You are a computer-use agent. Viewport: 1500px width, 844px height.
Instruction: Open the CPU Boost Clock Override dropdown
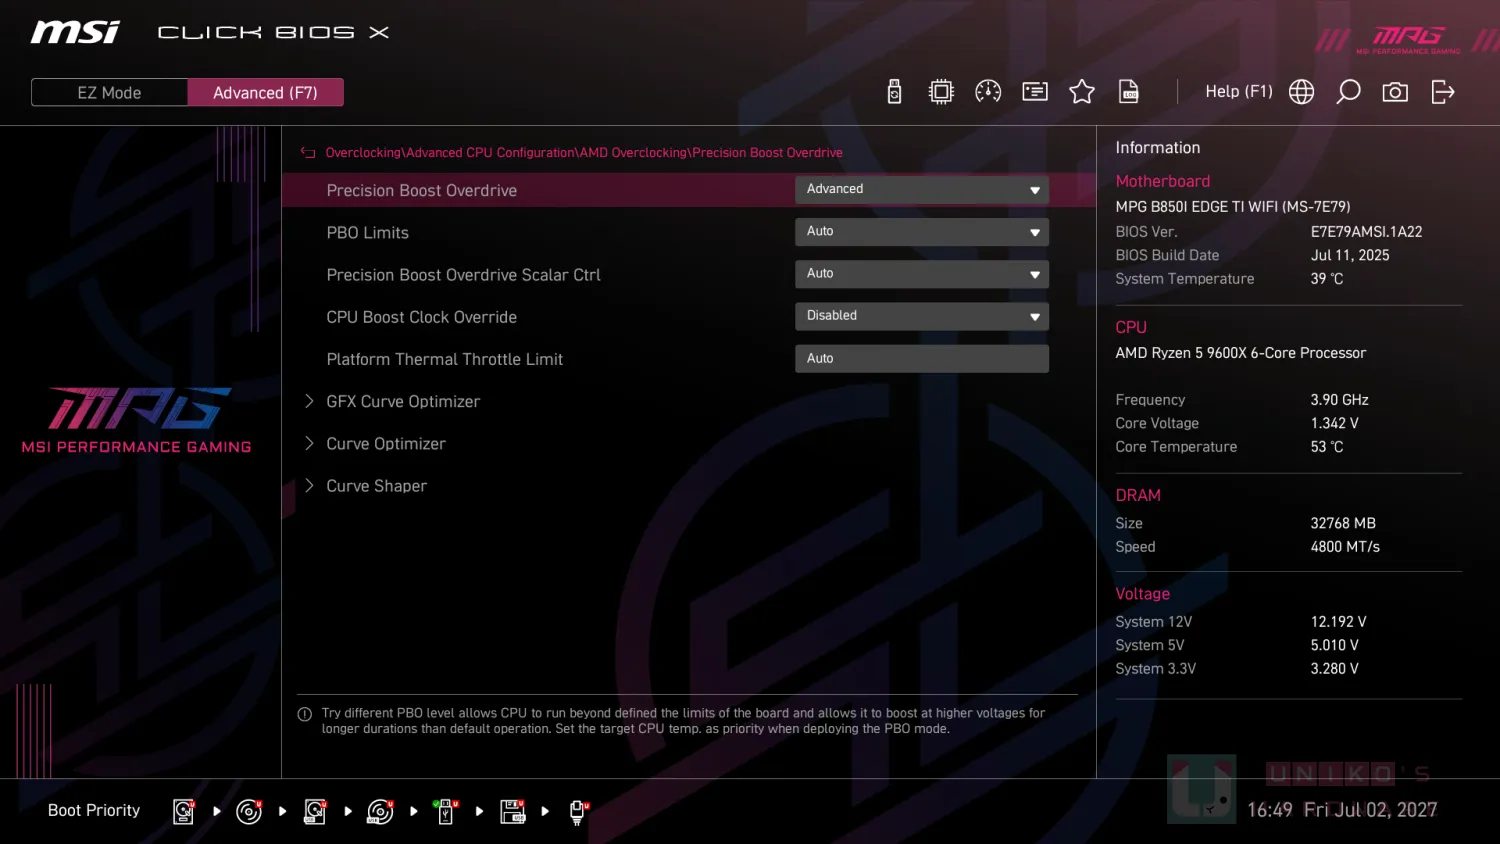point(922,316)
